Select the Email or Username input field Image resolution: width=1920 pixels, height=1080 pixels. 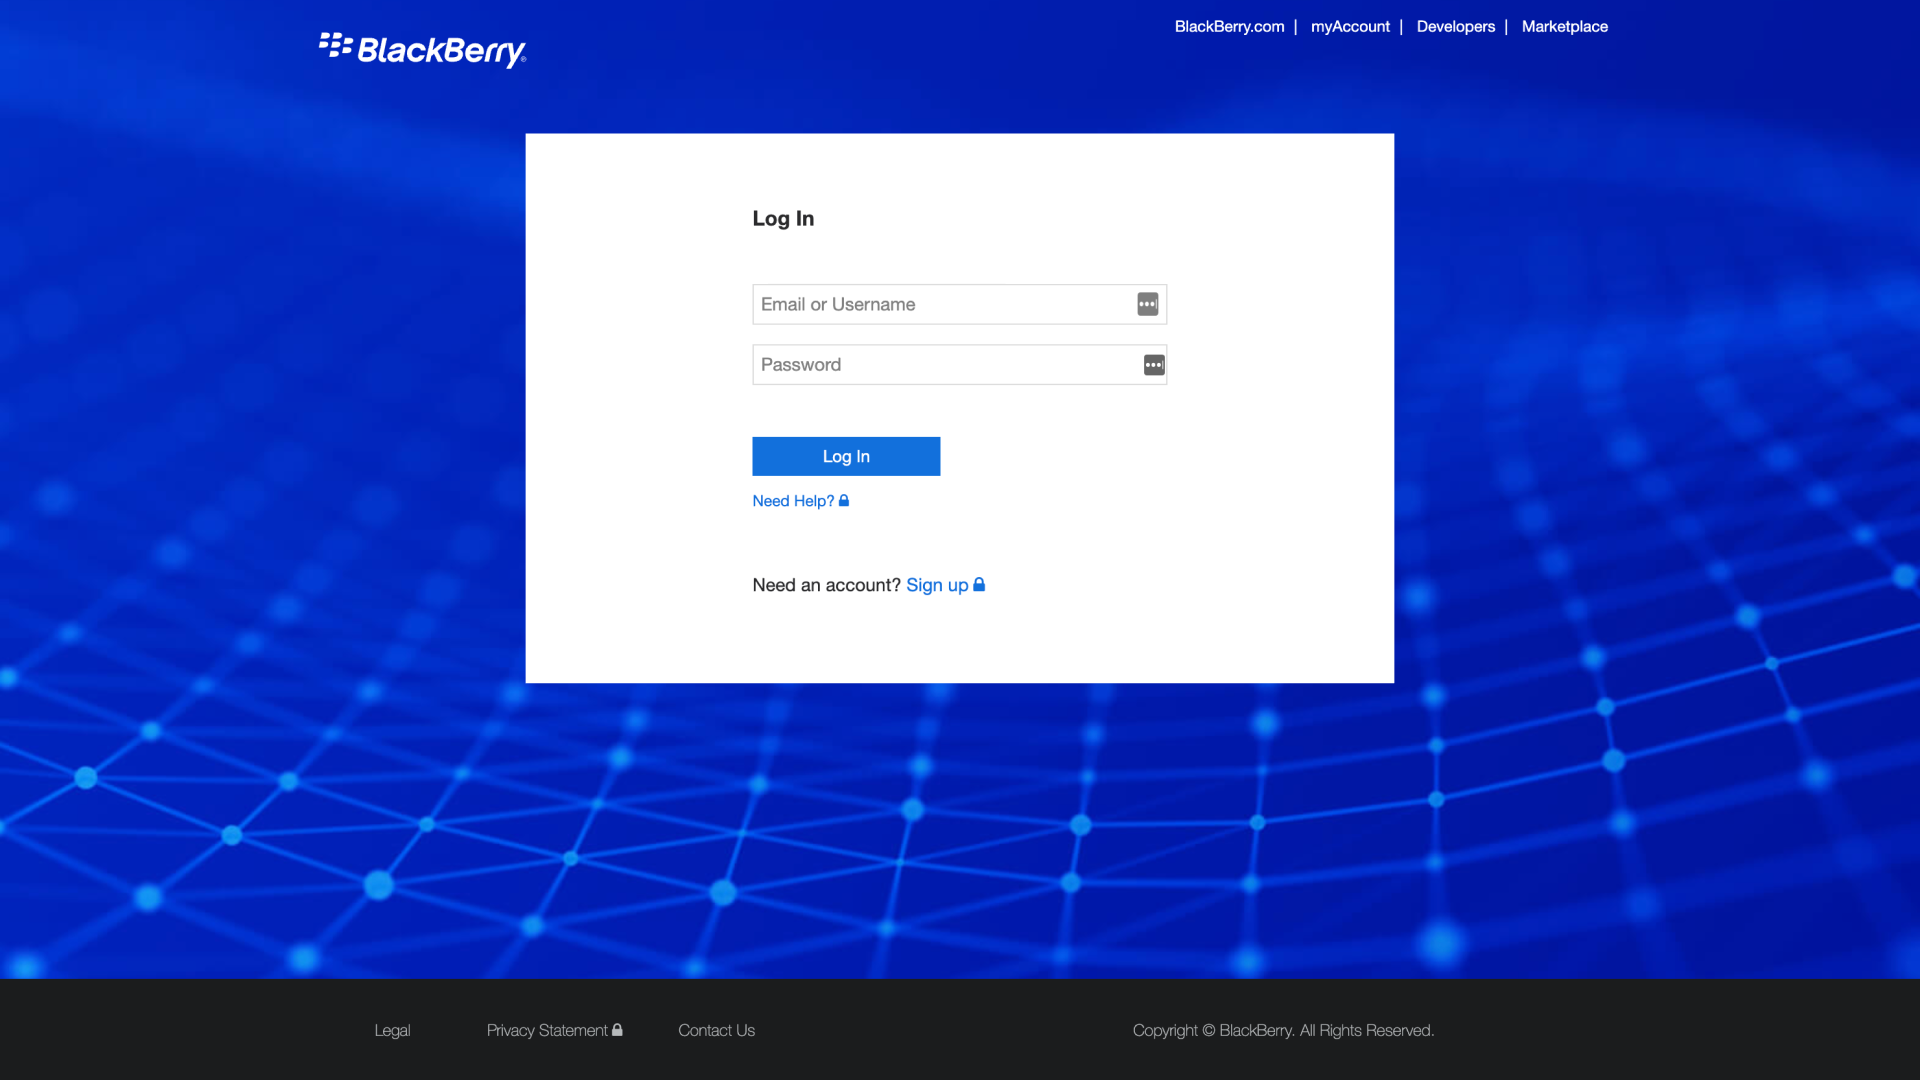pos(960,303)
